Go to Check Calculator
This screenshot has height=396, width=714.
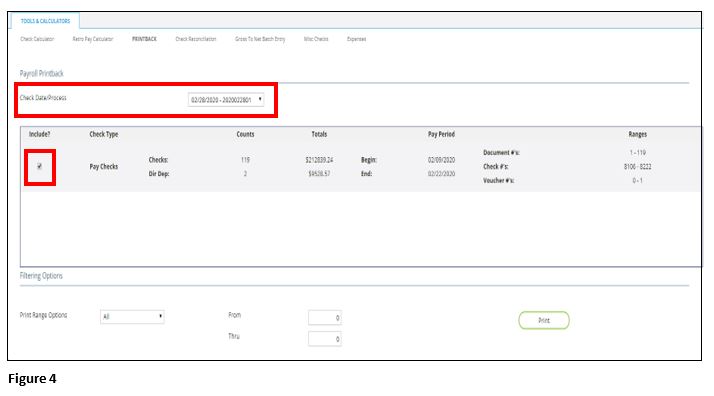[37, 39]
